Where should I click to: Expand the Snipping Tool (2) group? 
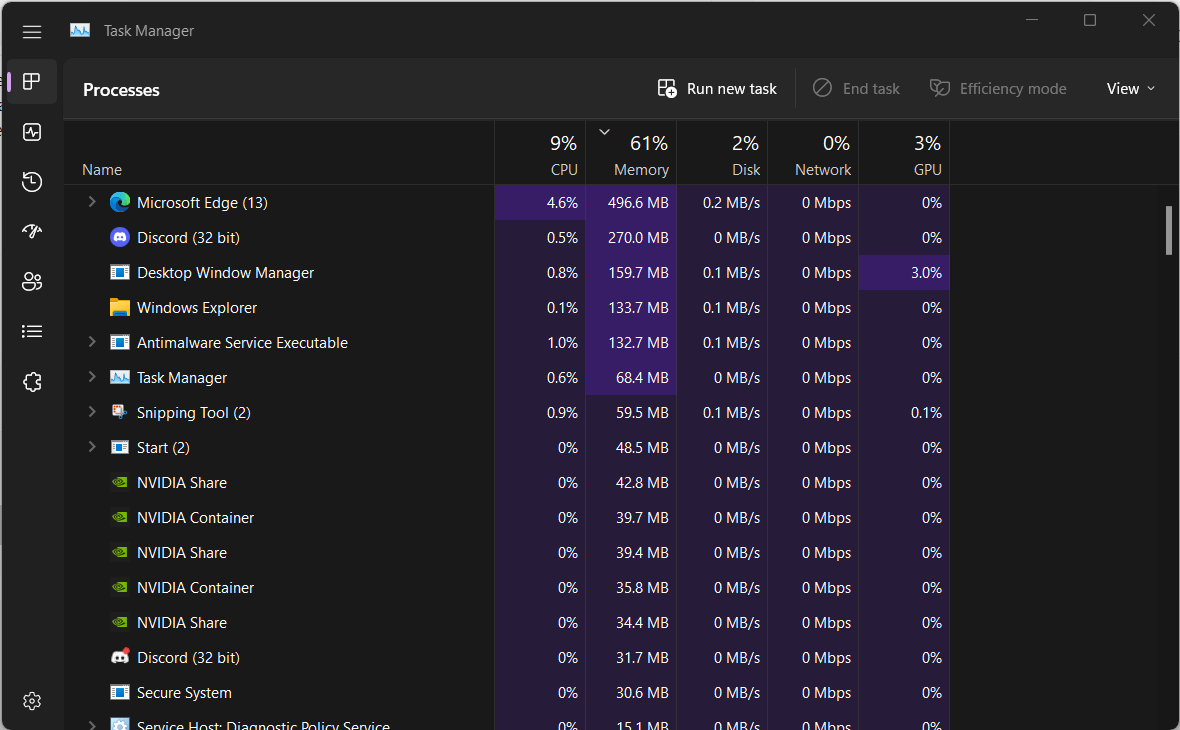(92, 412)
